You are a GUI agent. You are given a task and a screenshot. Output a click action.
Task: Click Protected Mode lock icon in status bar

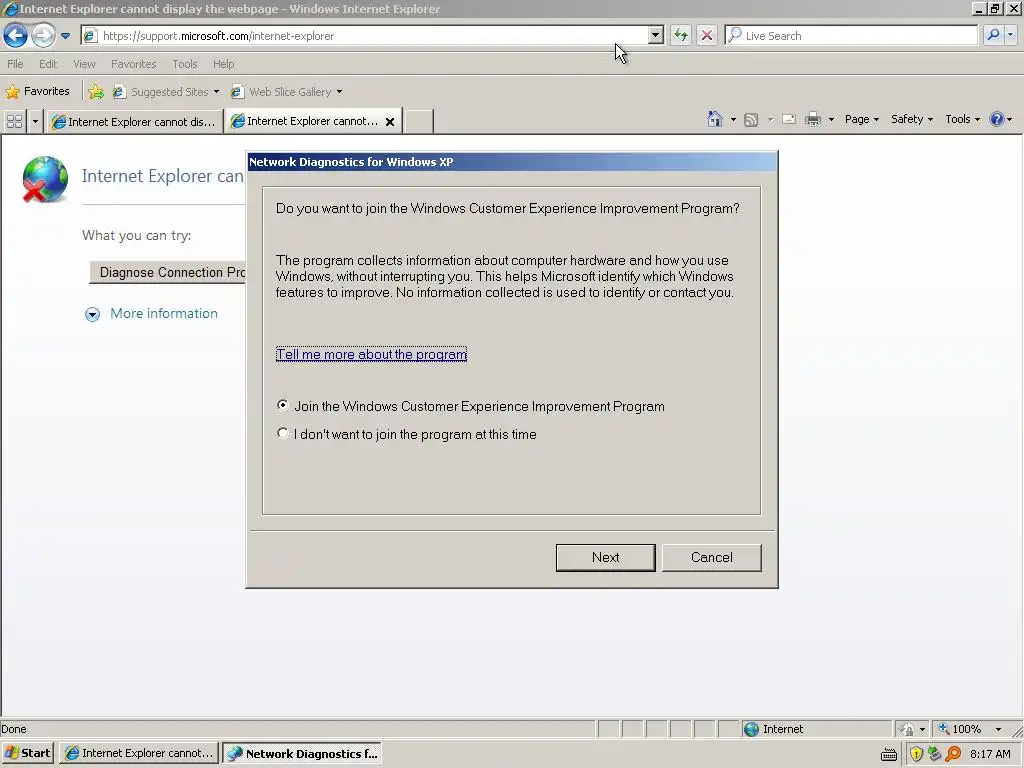pyautogui.click(x=906, y=729)
